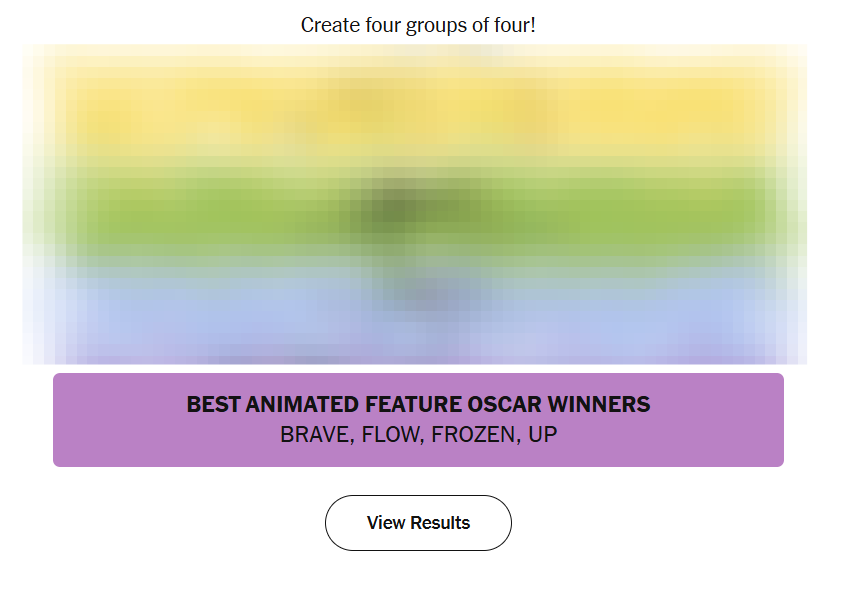Screen dimensions: 842x600
Task: Click the word UP in purple card
Action: [543, 435]
